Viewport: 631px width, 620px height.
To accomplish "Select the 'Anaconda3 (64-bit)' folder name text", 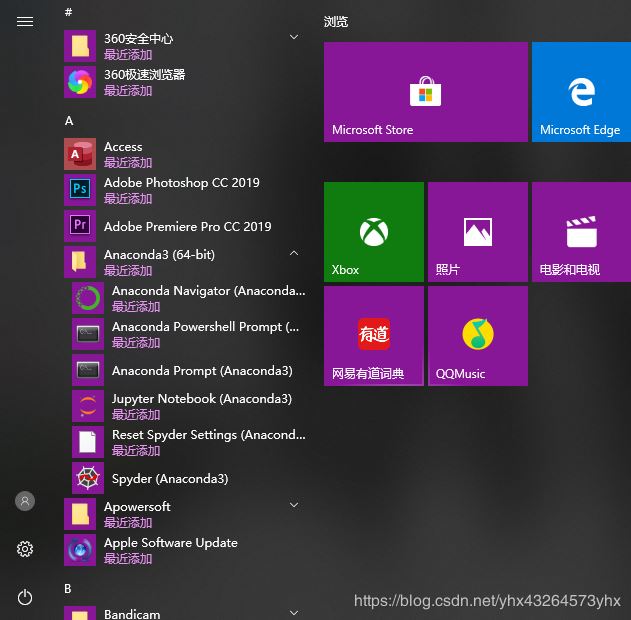I will point(159,255).
